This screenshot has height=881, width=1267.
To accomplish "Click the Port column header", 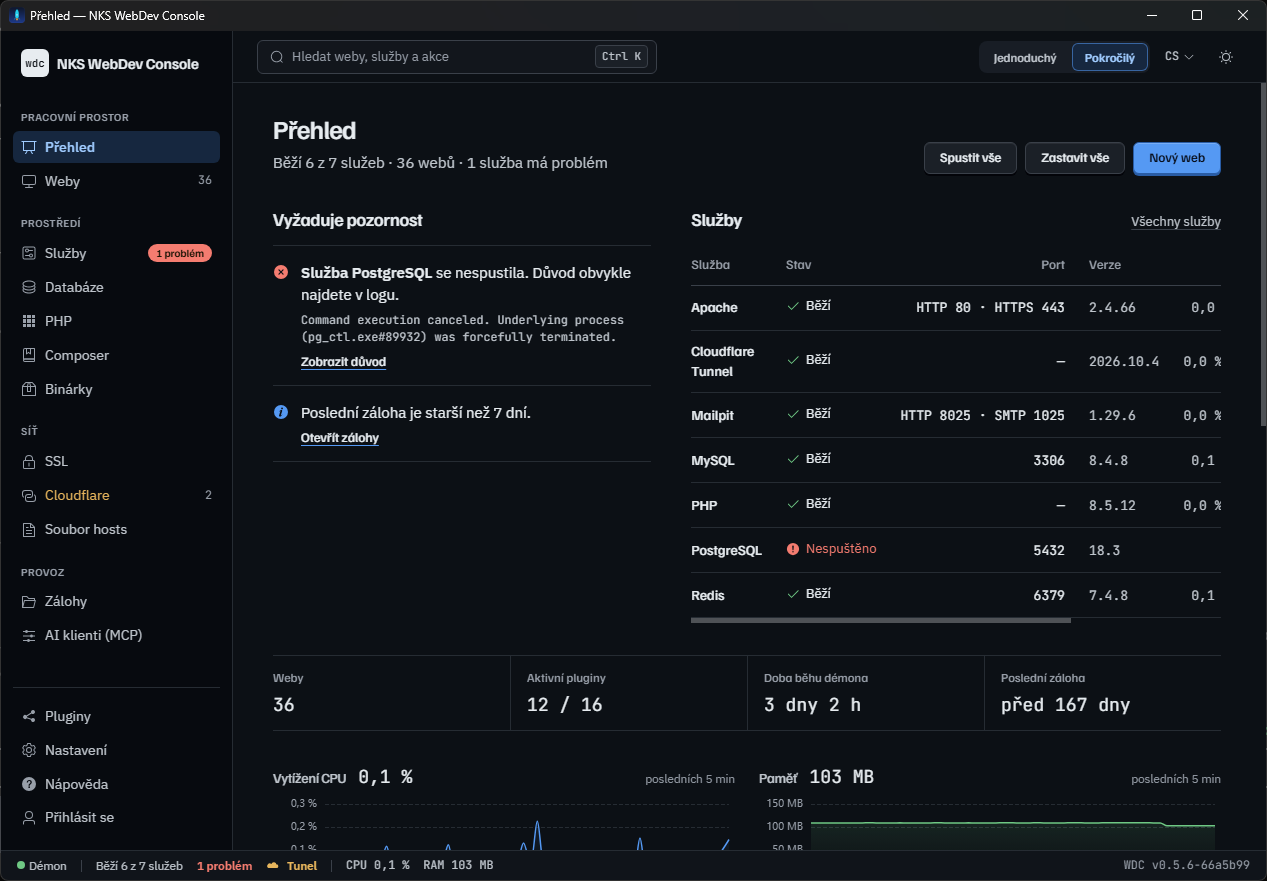I will 1053,265.
